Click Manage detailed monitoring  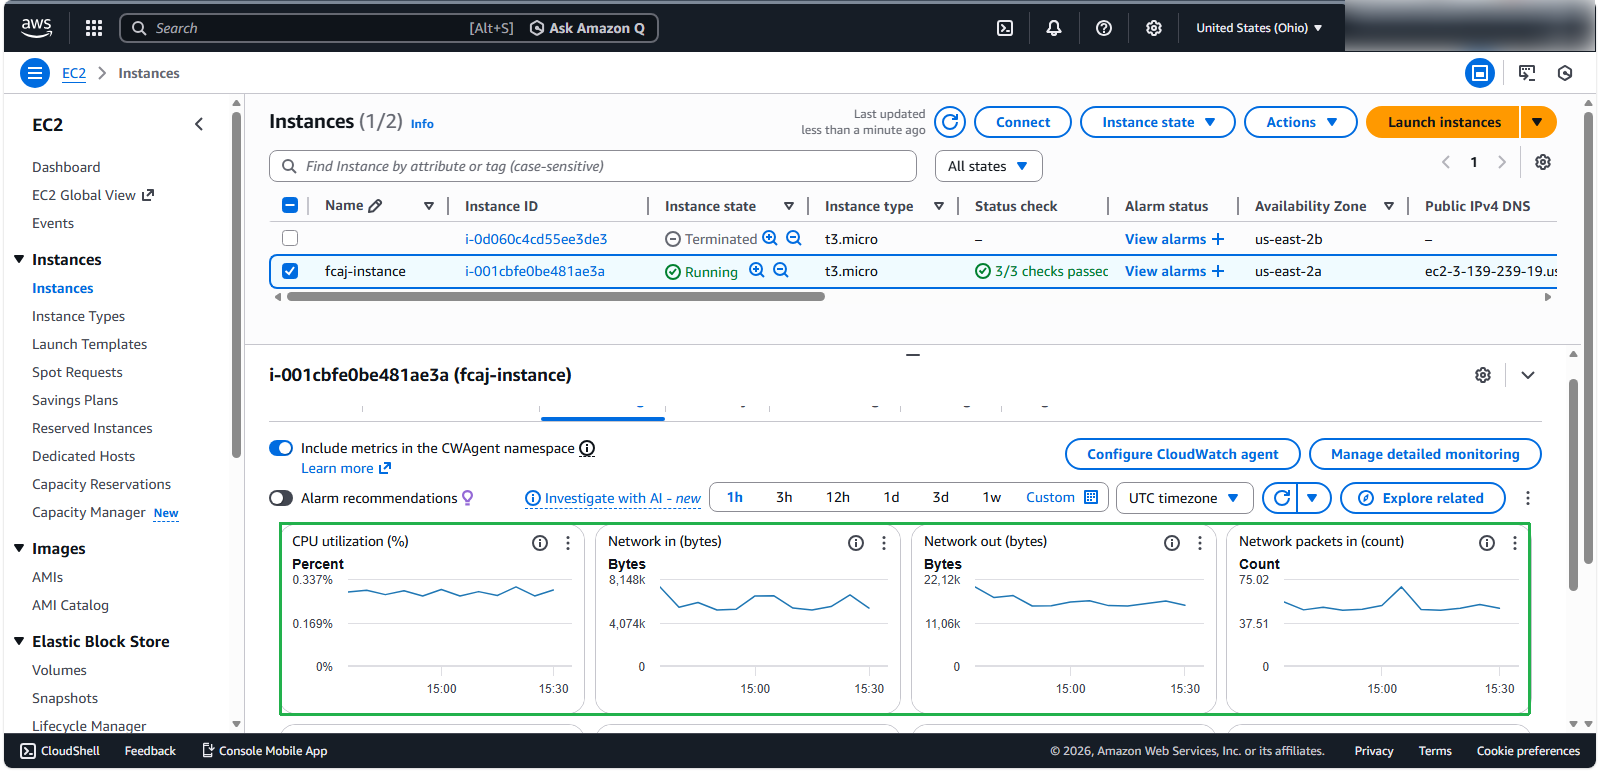click(x=1425, y=454)
